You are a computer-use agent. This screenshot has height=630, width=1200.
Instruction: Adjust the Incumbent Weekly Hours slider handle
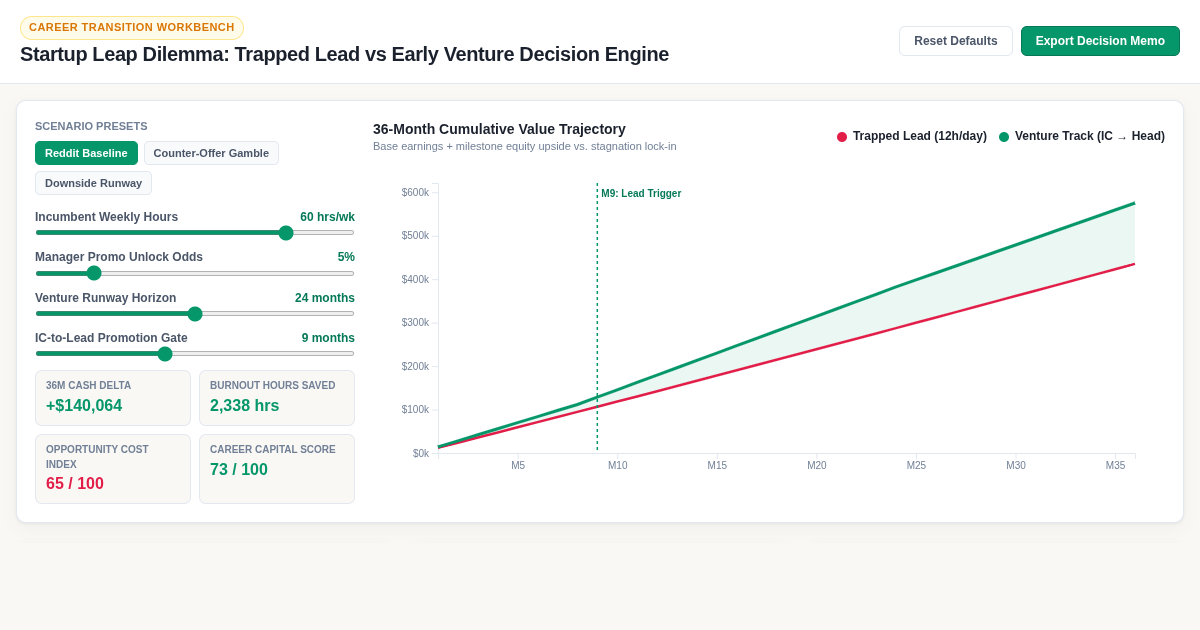tap(286, 233)
